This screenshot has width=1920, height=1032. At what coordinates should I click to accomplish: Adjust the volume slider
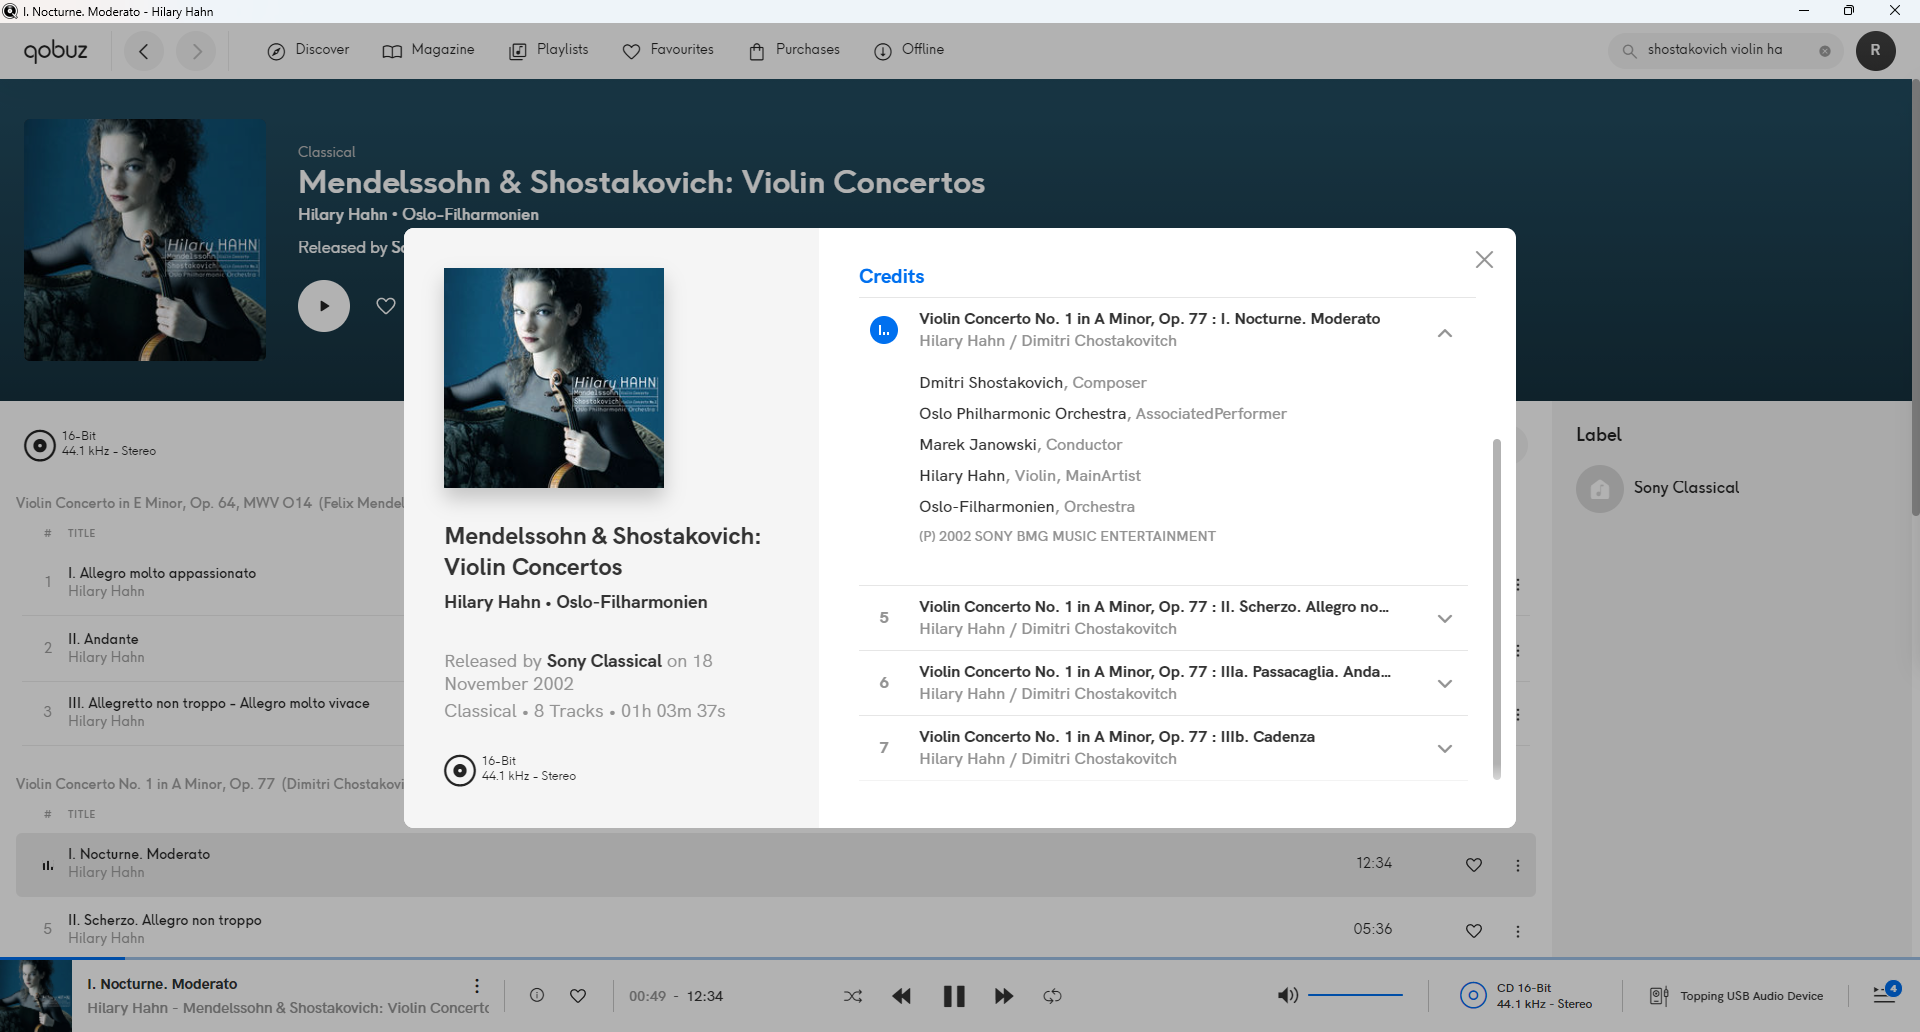point(1355,996)
